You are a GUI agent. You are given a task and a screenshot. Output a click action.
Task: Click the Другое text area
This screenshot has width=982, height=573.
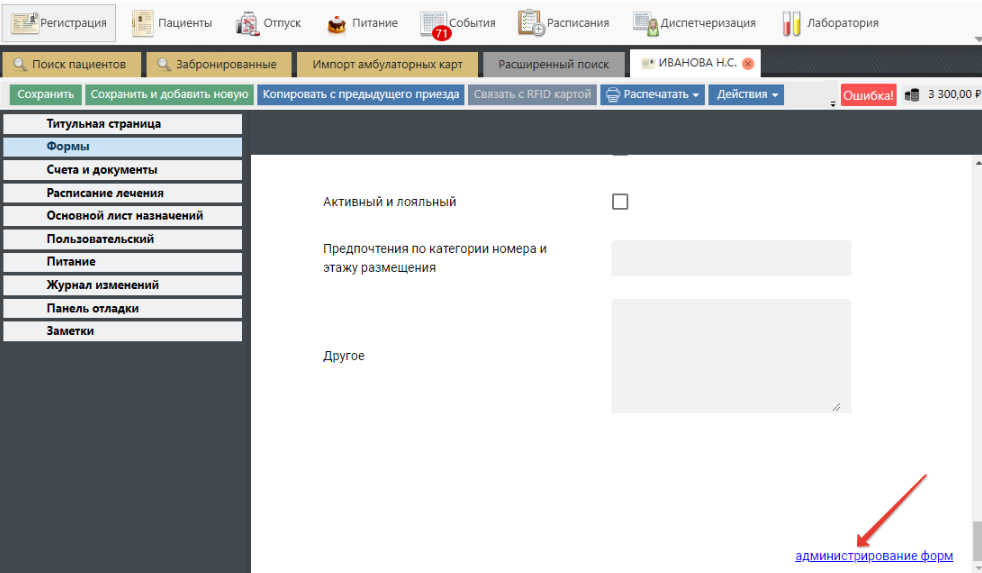click(x=730, y=355)
